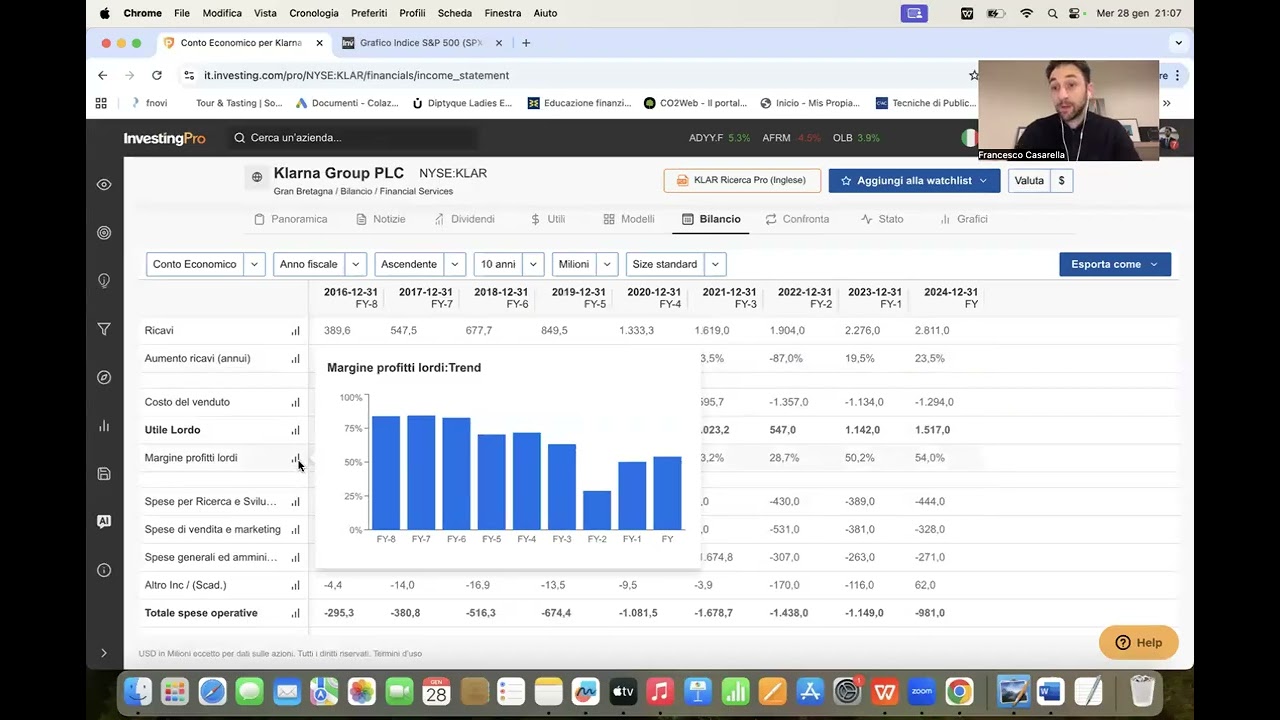Expand the left sidebar with the arrow
The image size is (1280, 720).
pyautogui.click(x=104, y=653)
